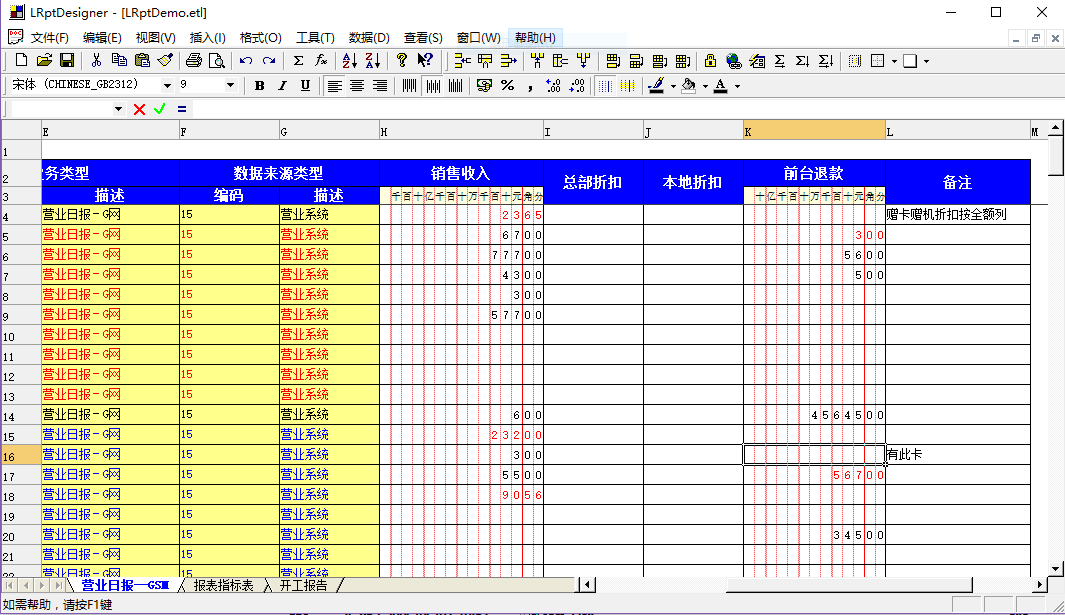1065x615 pixels.
Task: Insert a sum with the sigma icon
Action: pos(298,60)
